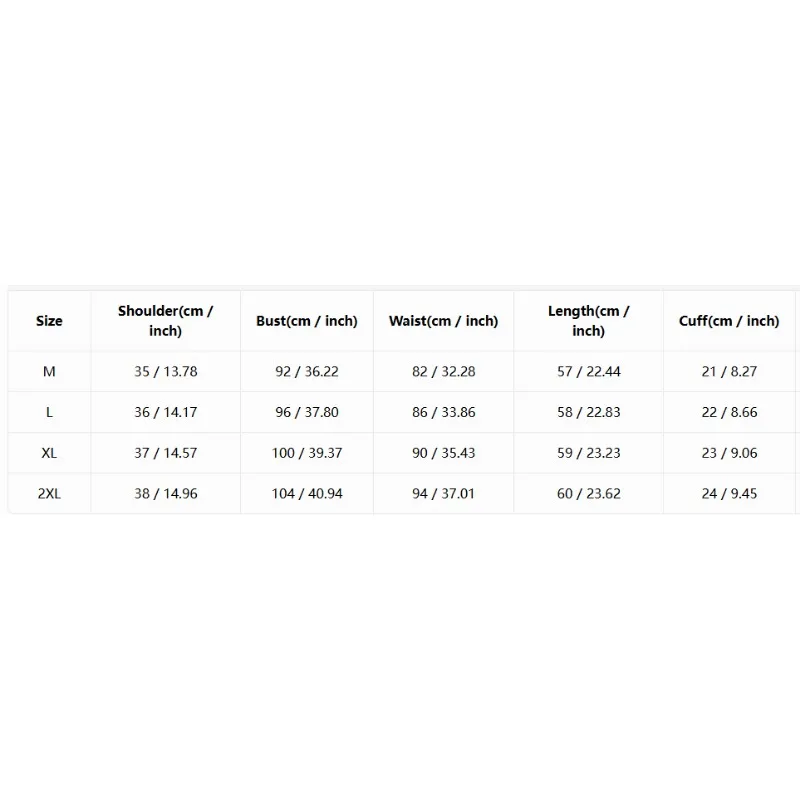Click the Shoulder(cm / inch) header
Screen dimensions: 800x800
[x=165, y=321]
